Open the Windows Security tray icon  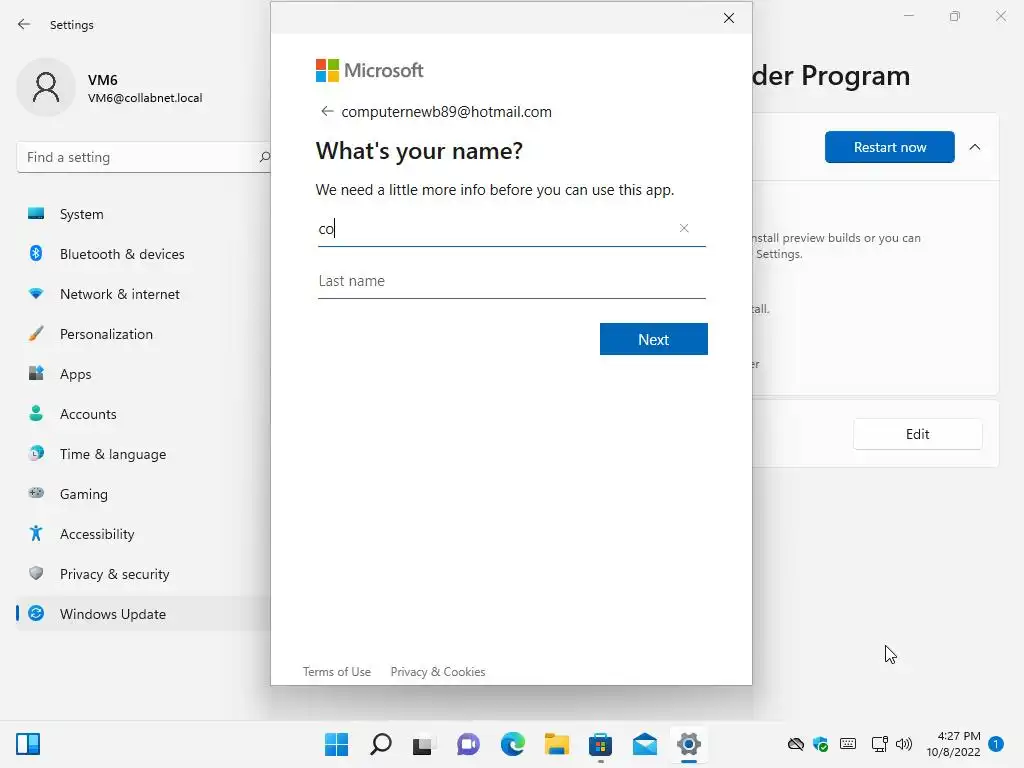(821, 744)
